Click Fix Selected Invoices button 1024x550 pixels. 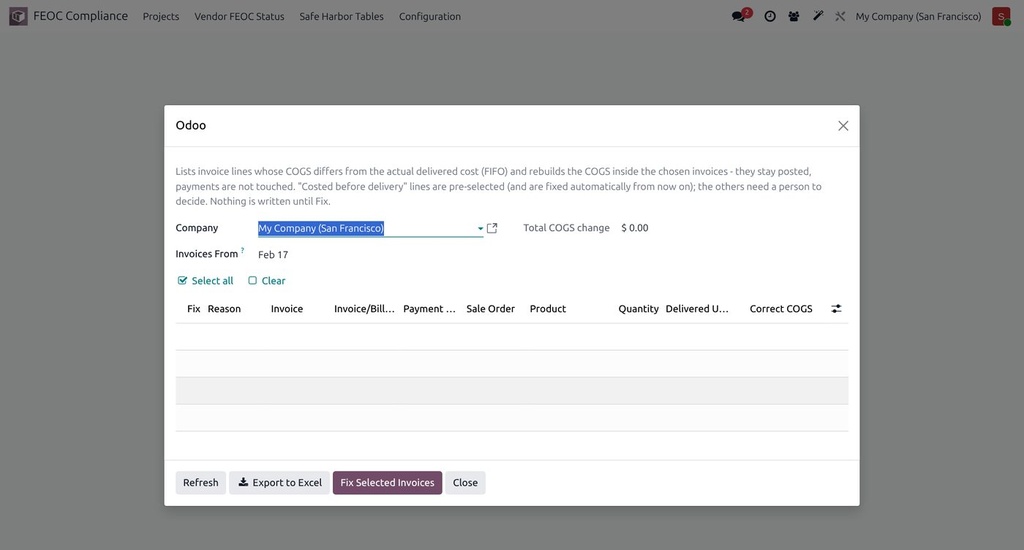[387, 483]
